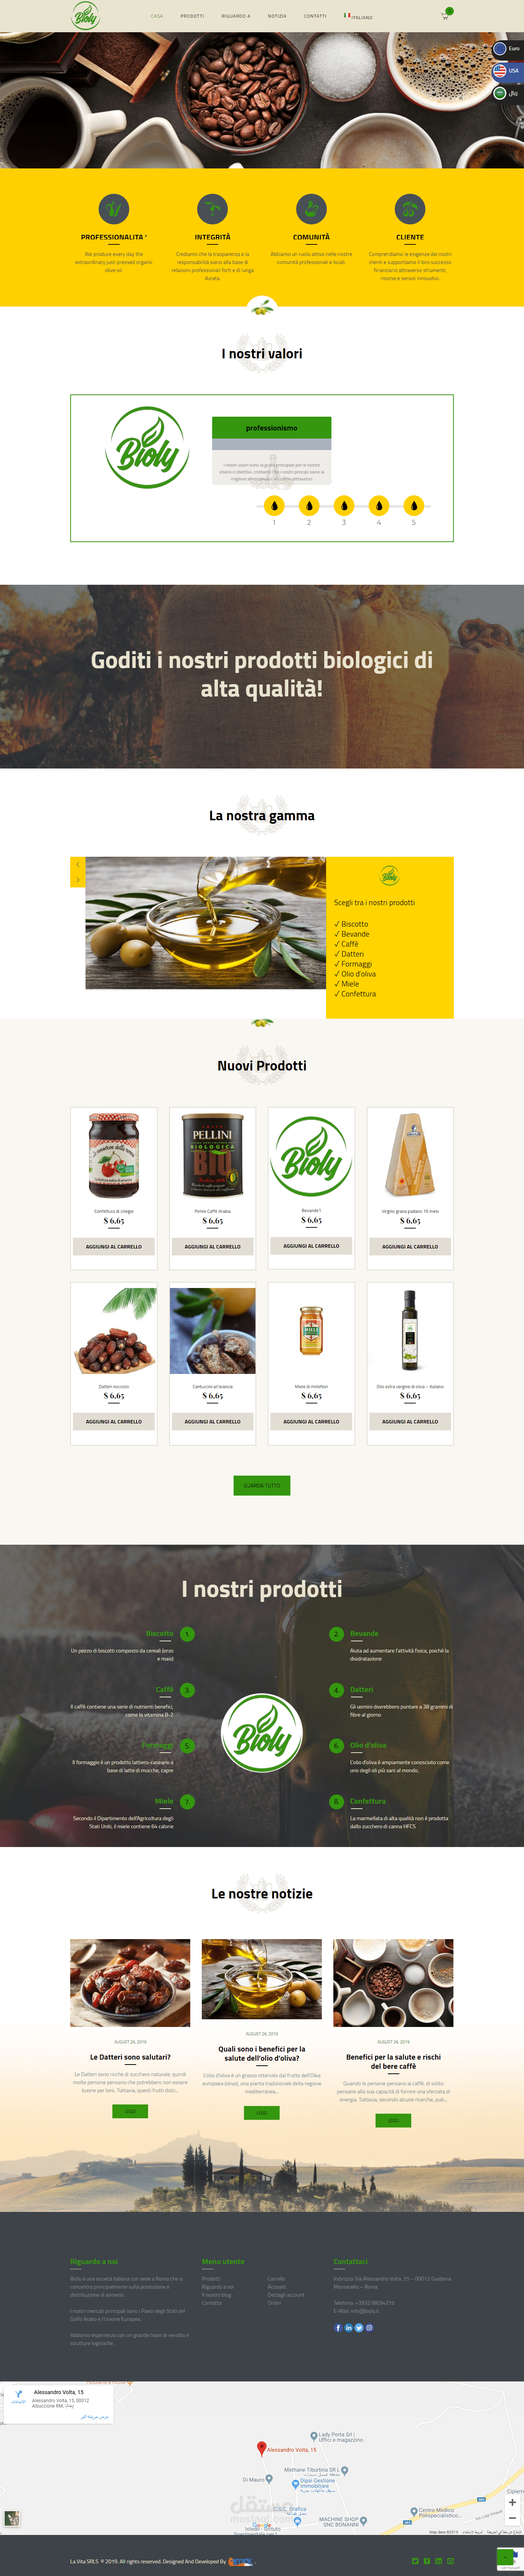Image resolution: width=524 pixels, height=2576 pixels.
Task: Select the USA flag currency option
Action: (507, 71)
